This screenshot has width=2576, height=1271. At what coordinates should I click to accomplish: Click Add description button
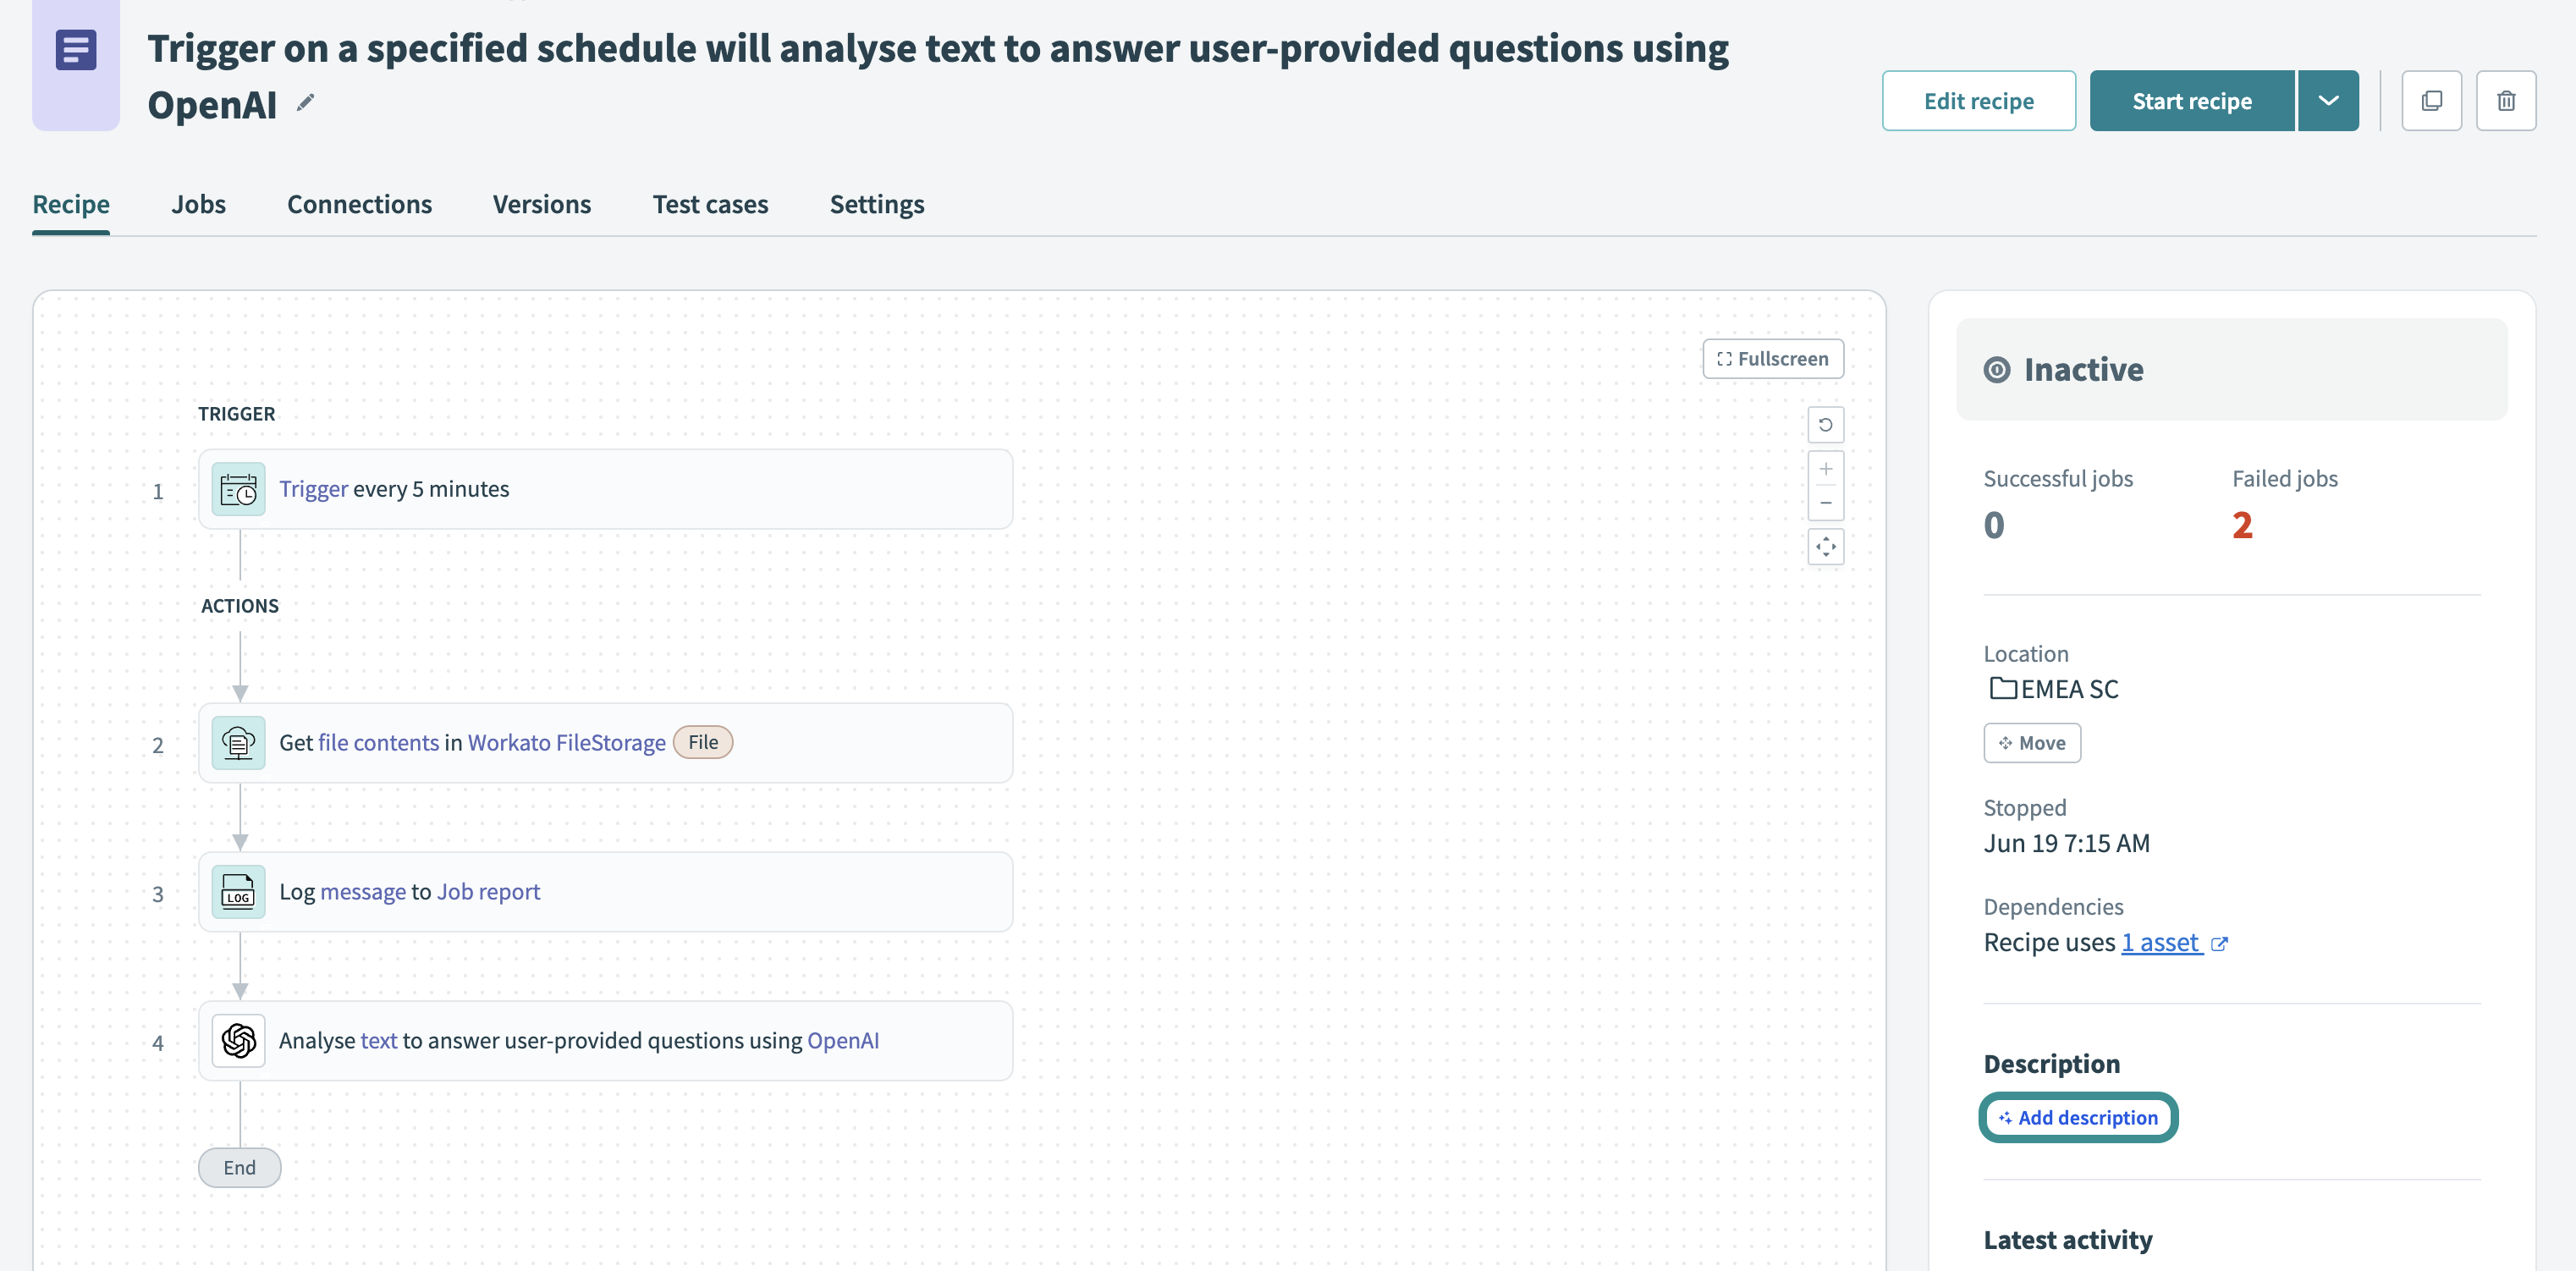click(2077, 1117)
